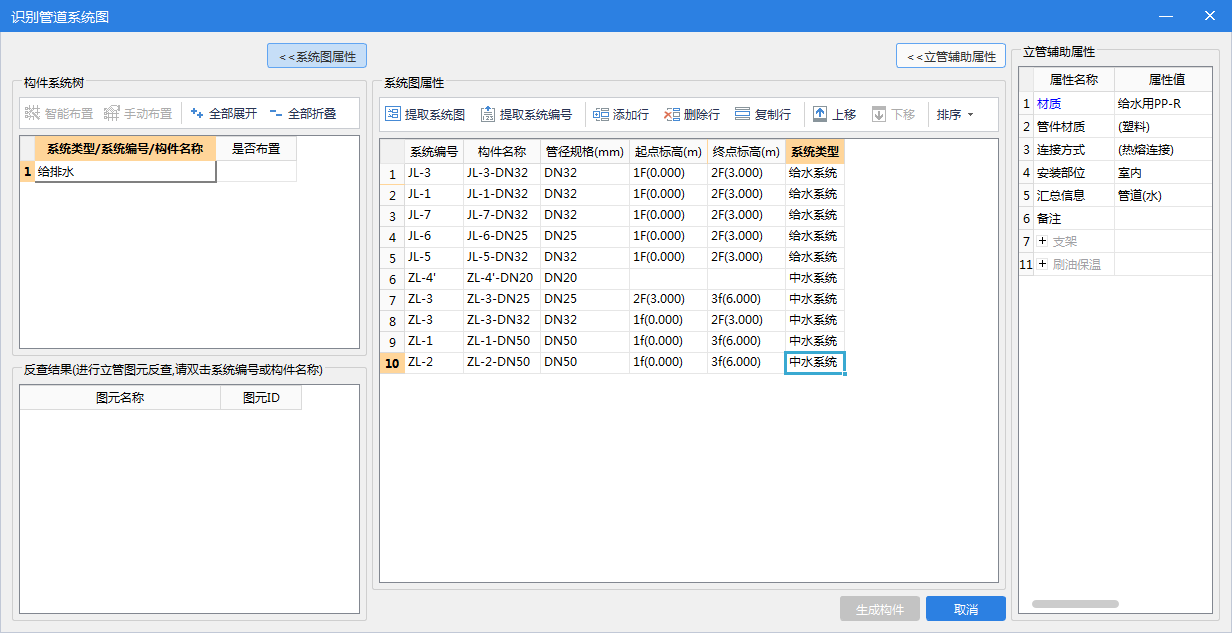This screenshot has height=633, width=1232.
Task: Click the 提取系统编号 extract number icon
Action: click(489, 115)
